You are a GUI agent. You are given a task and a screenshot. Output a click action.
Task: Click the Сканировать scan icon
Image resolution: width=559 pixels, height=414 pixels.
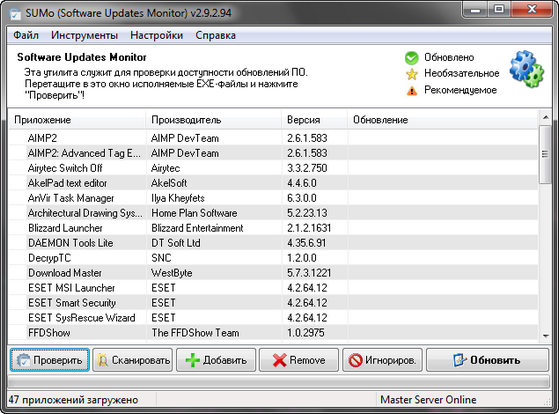(103, 360)
